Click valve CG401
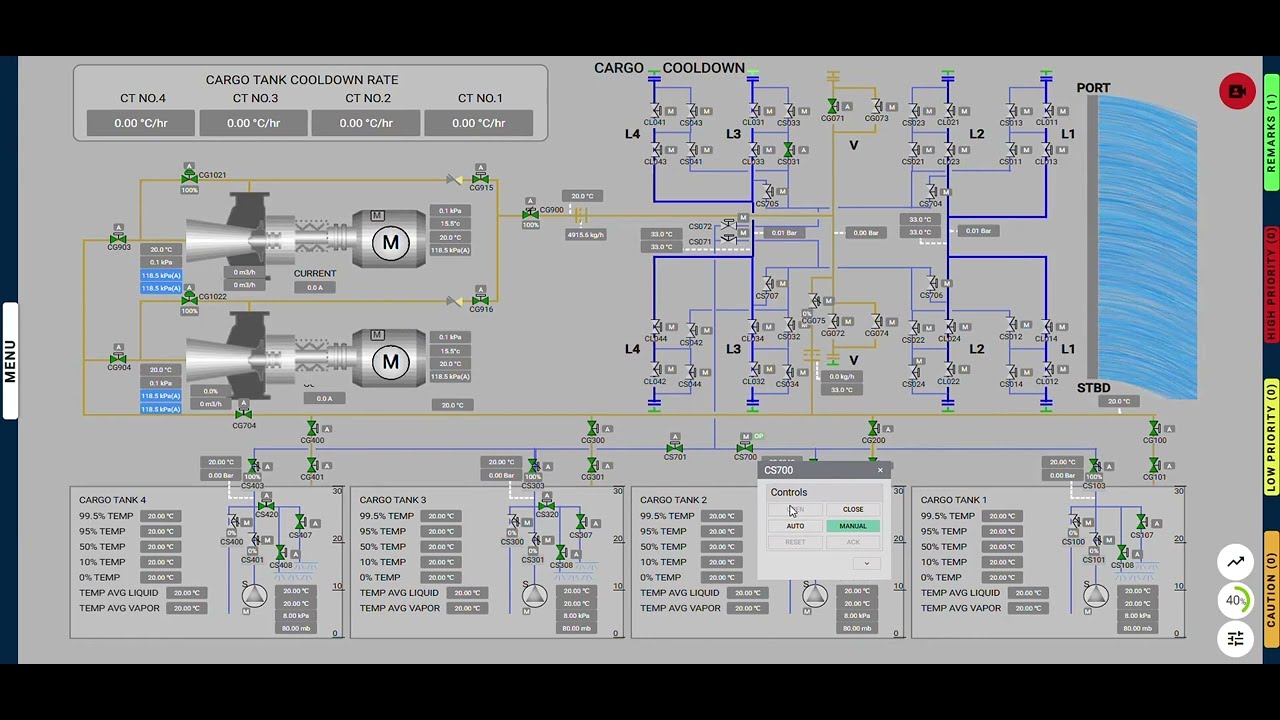The height and width of the screenshot is (720, 1280). click(313, 466)
